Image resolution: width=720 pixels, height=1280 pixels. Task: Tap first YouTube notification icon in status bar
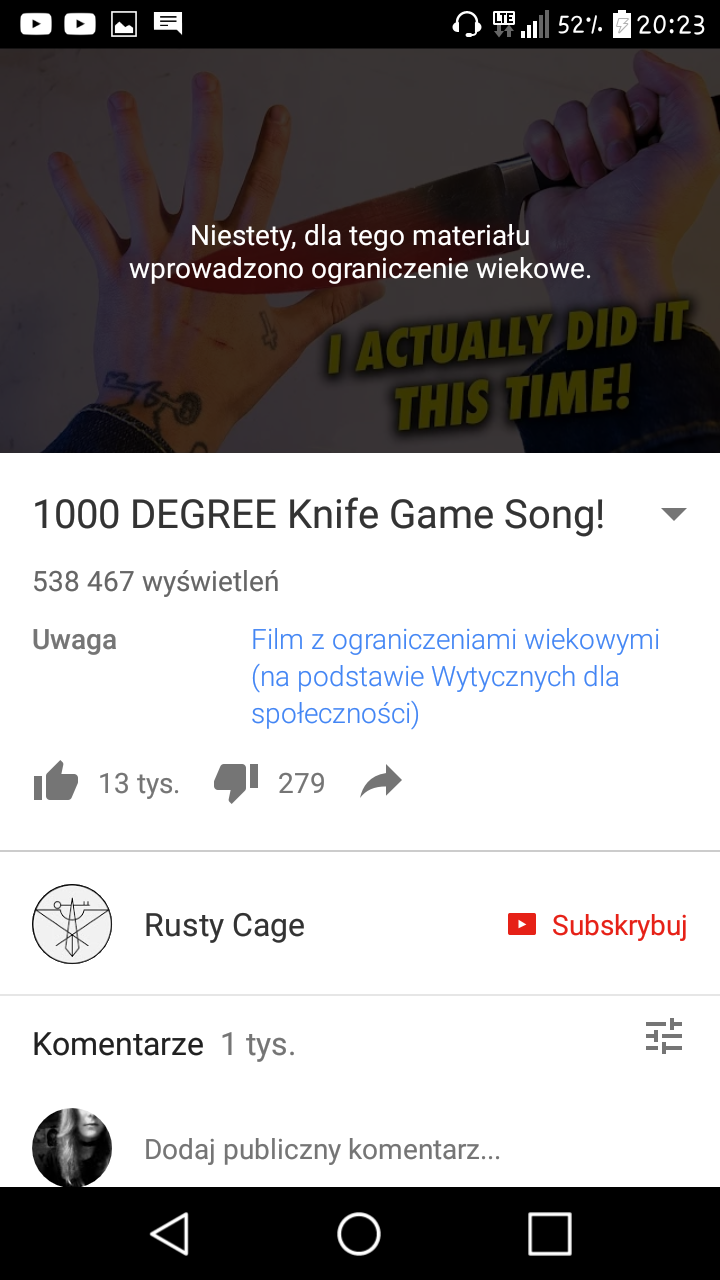pos(36,23)
